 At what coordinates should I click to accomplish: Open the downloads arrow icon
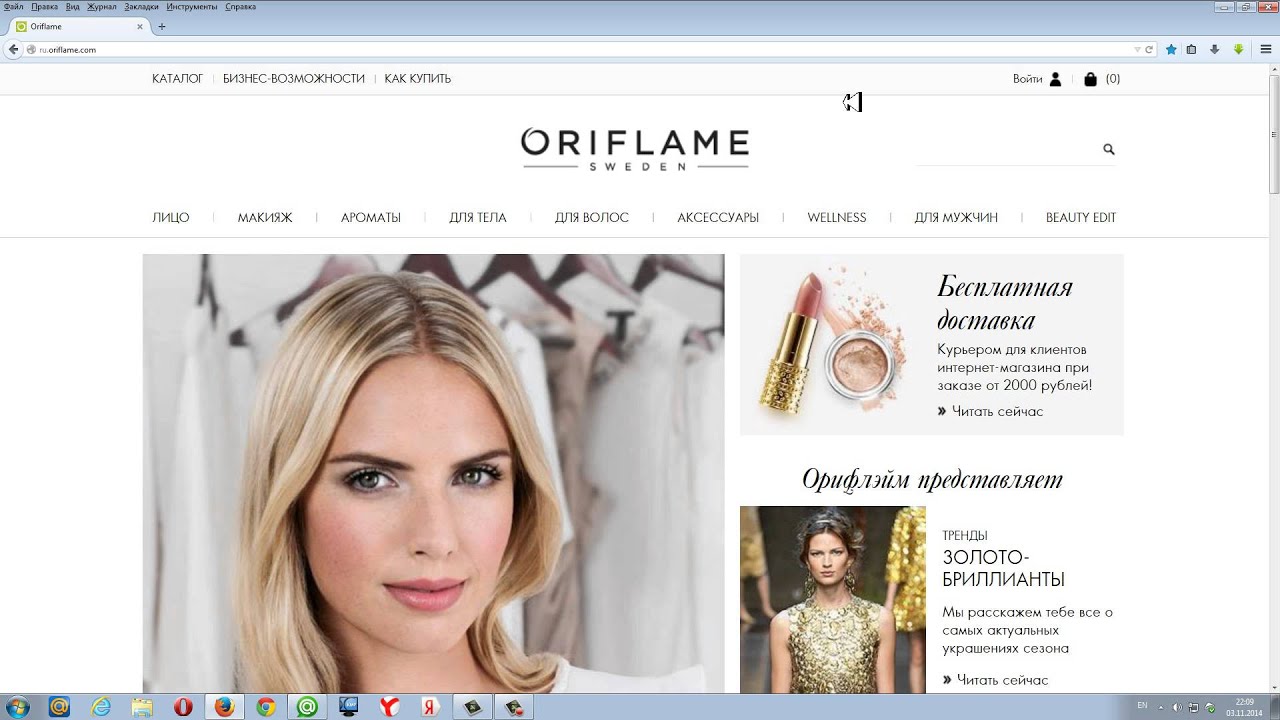coord(1214,49)
